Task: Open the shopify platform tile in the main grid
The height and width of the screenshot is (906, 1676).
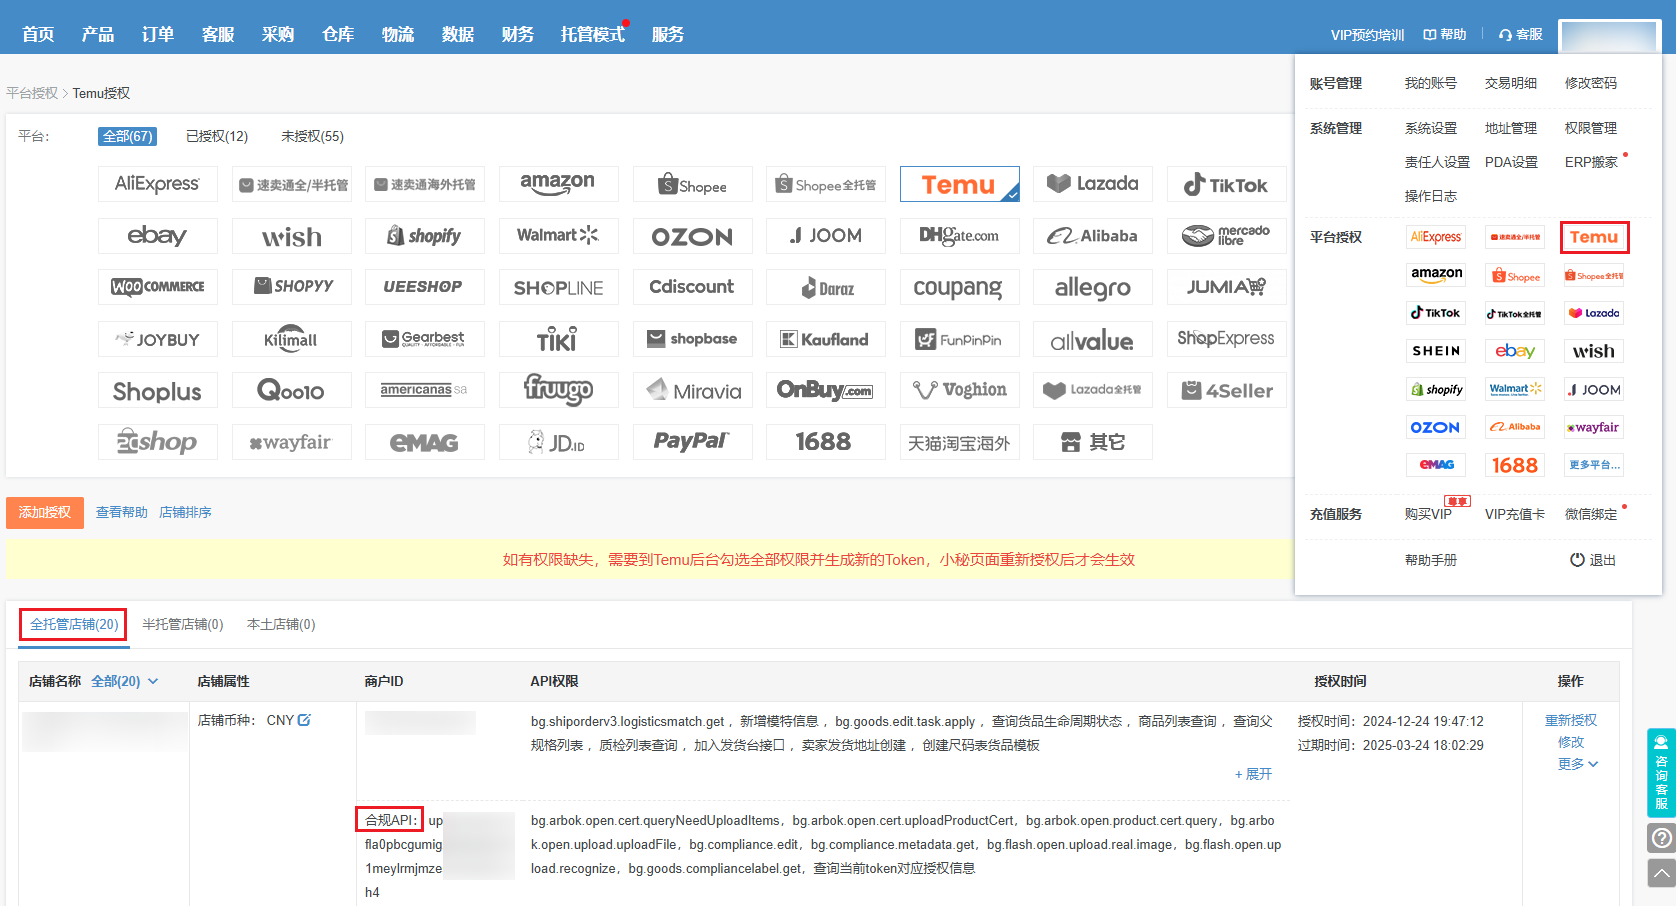Action: click(x=425, y=236)
